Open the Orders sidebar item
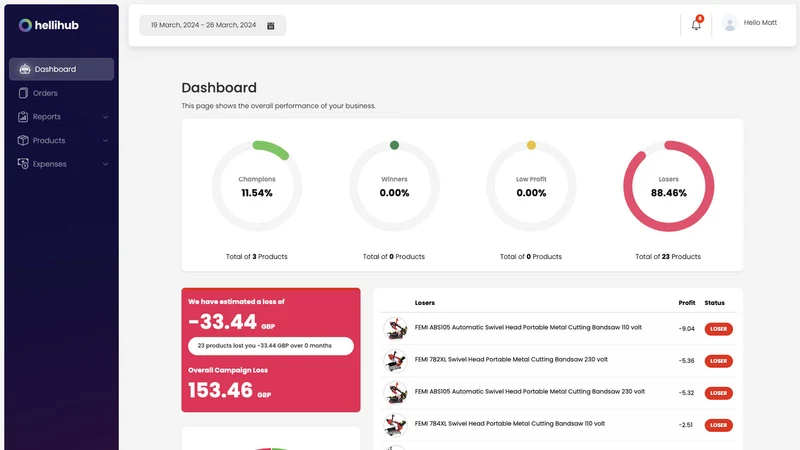This screenshot has width=800, height=450. [x=61, y=93]
